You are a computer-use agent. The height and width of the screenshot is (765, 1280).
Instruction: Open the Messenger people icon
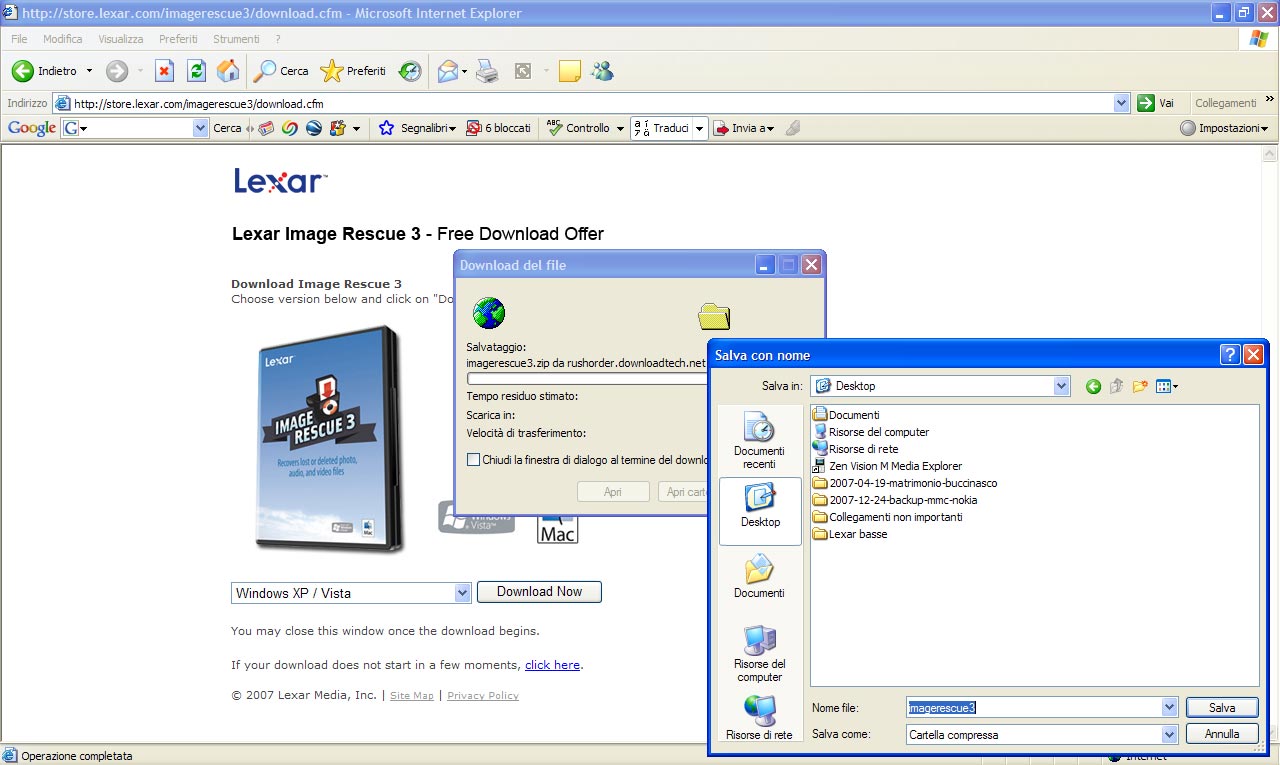click(602, 71)
